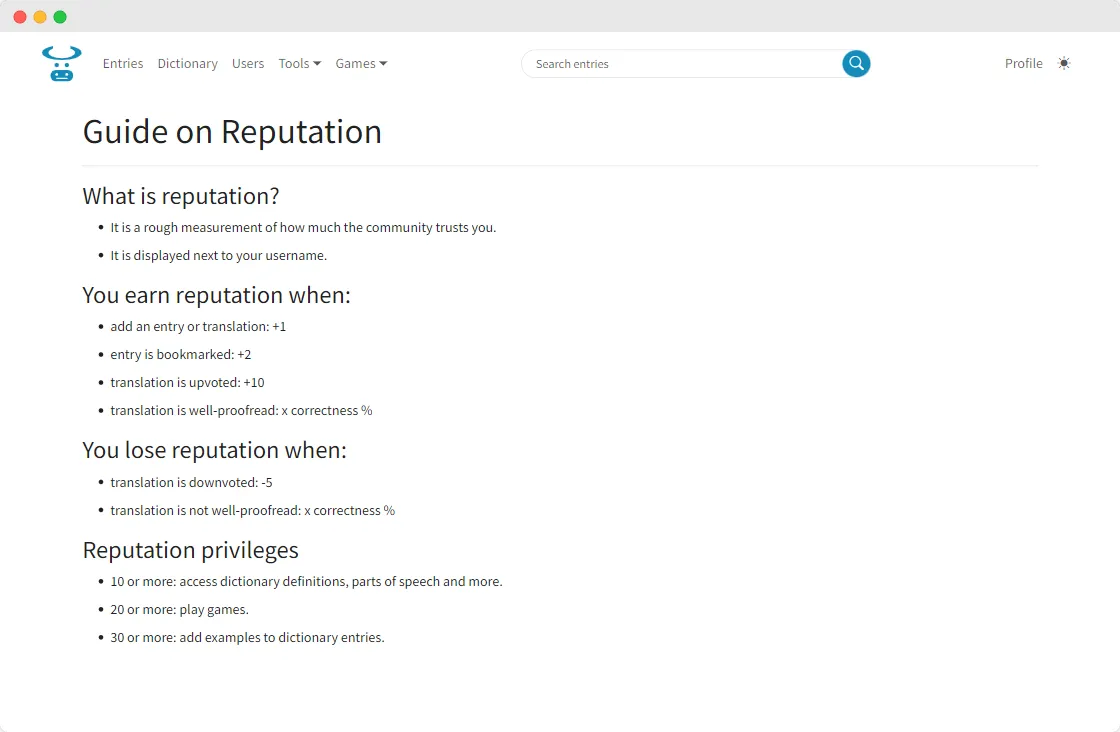1120x732 pixels.
Task: Click '10 or more: access dictionary definitions' line
Action: click(306, 581)
